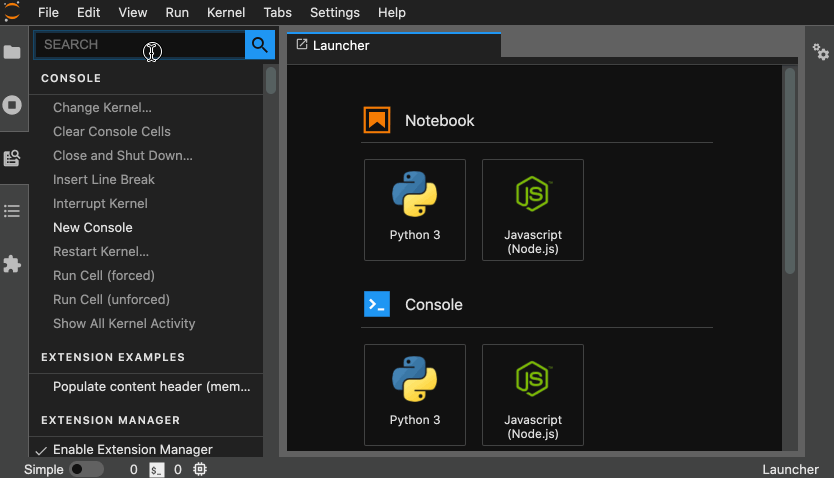Select the Launcher tab

coord(394,45)
